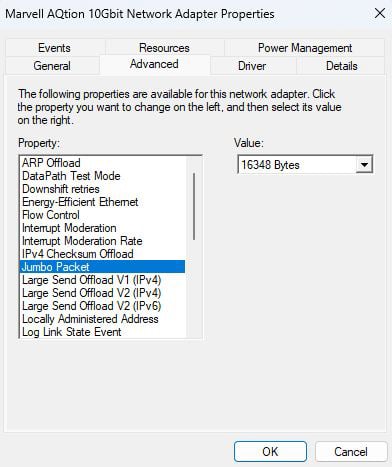Switch to the Events tab
Image resolution: width=392 pixels, height=467 pixels.
tap(54, 48)
